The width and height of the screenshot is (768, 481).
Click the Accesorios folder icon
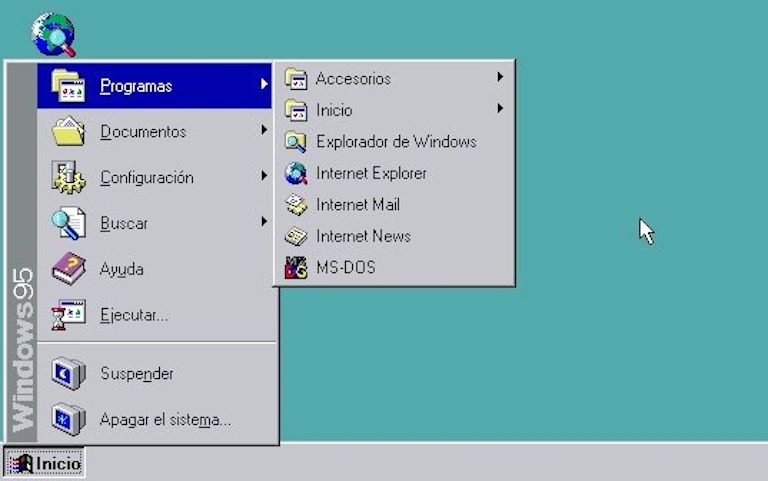296,78
